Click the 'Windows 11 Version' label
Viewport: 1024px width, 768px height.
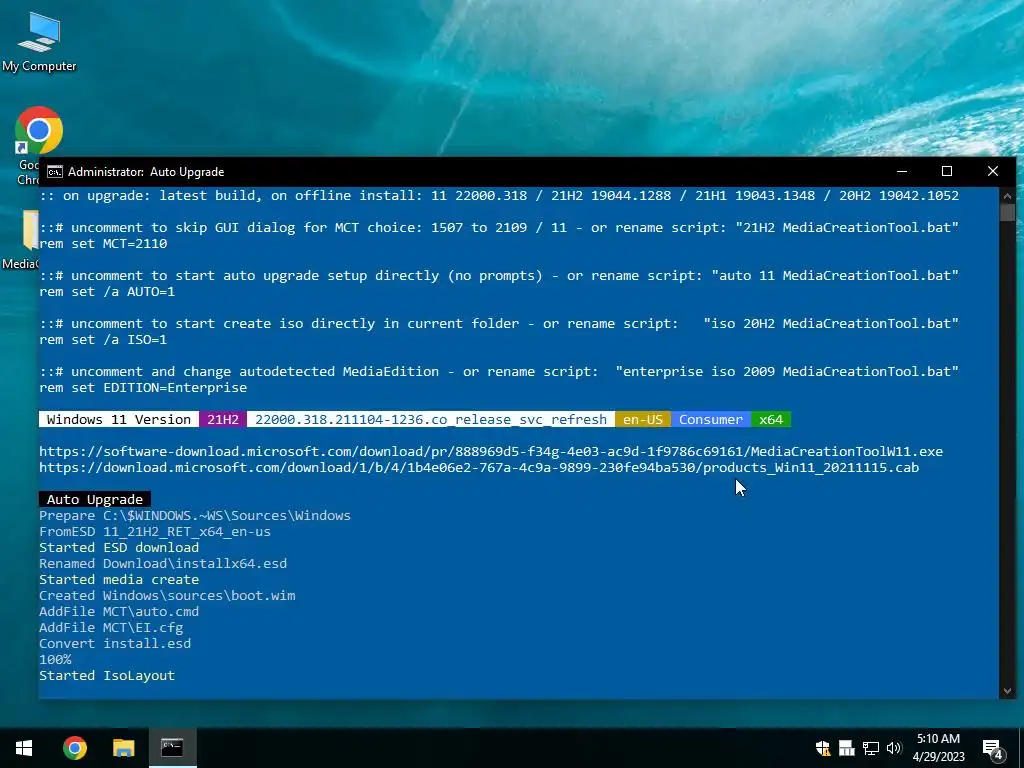(x=119, y=419)
